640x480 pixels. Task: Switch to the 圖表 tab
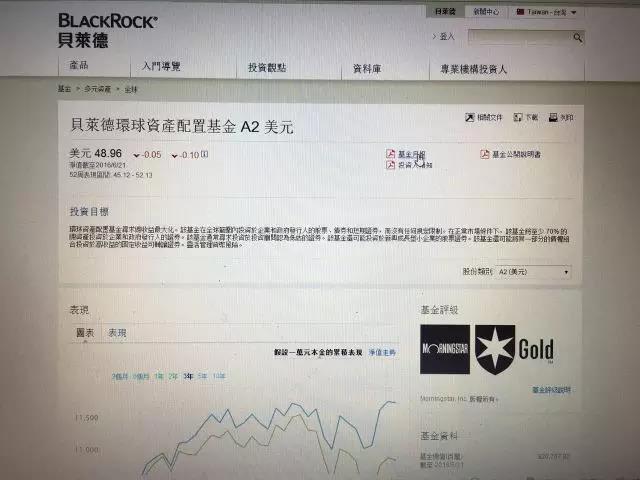tap(85, 333)
